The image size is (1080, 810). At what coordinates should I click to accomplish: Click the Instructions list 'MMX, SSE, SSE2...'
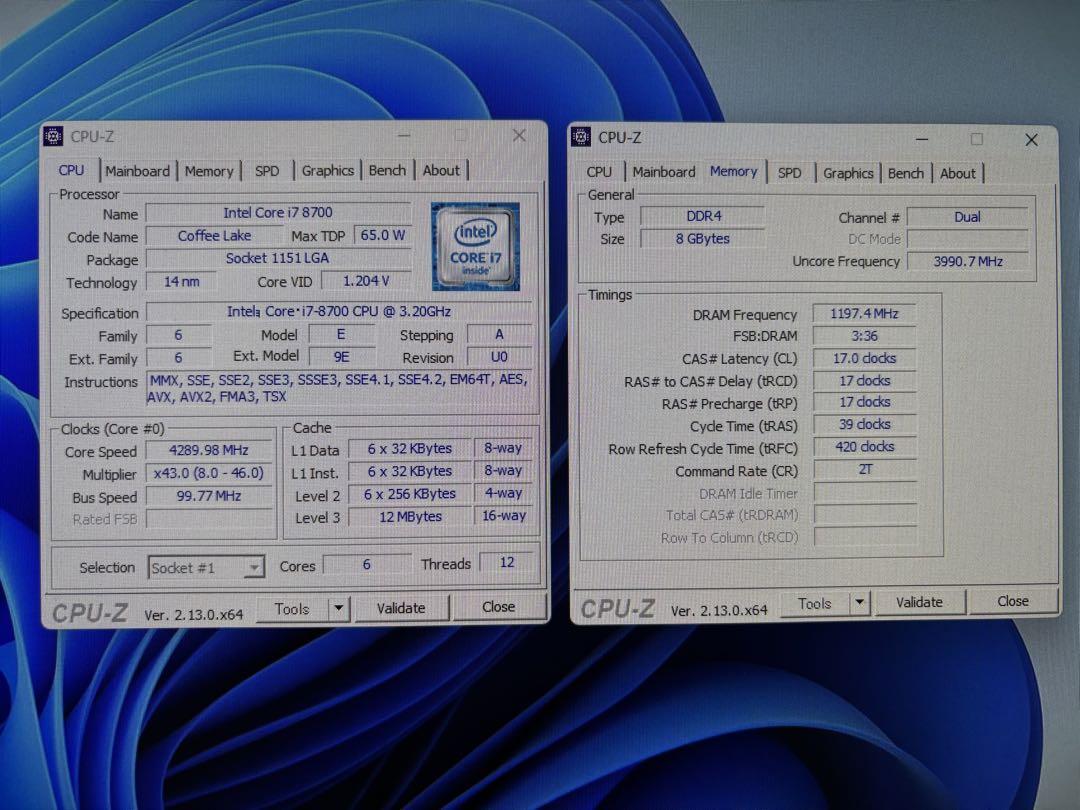[x=338, y=388]
